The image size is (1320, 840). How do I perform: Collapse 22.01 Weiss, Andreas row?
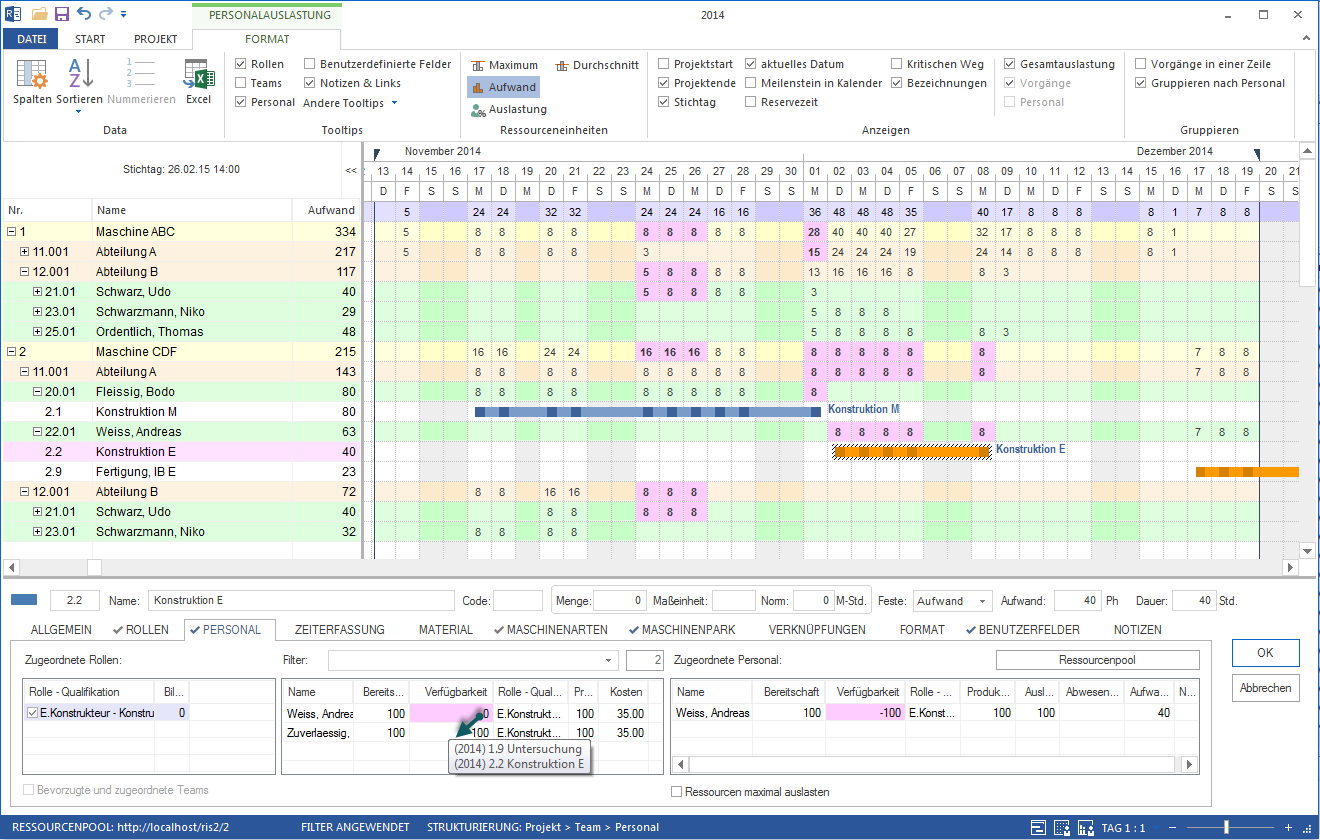tap(37, 432)
